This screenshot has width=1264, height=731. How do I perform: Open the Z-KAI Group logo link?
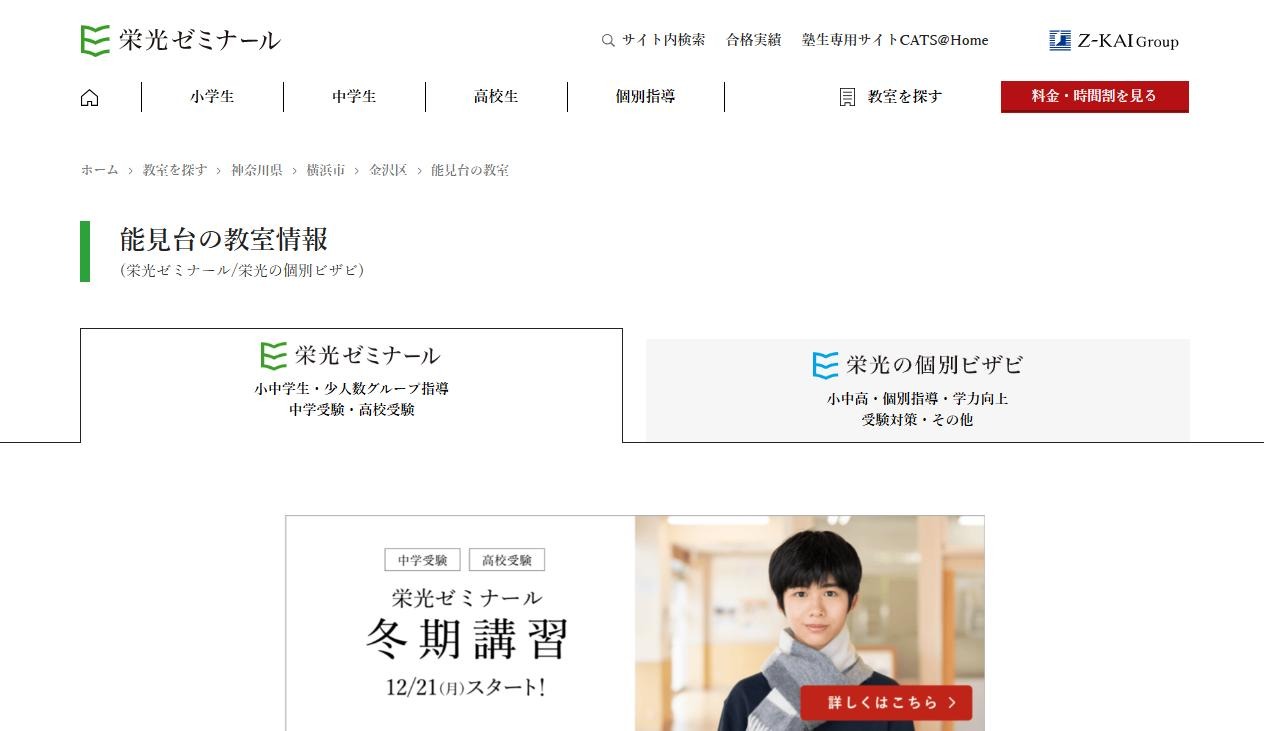pos(1114,40)
